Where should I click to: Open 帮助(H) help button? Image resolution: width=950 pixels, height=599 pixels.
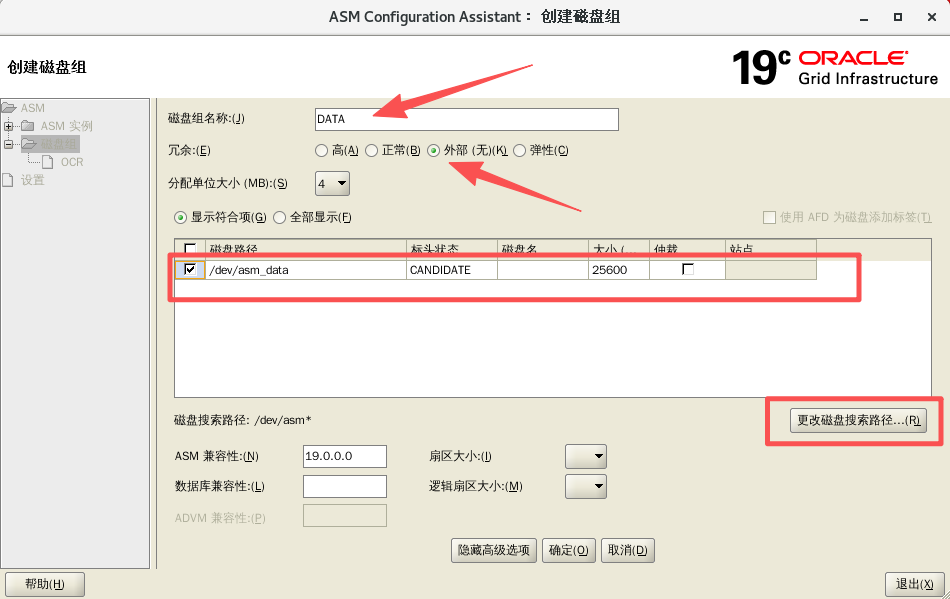pos(45,584)
